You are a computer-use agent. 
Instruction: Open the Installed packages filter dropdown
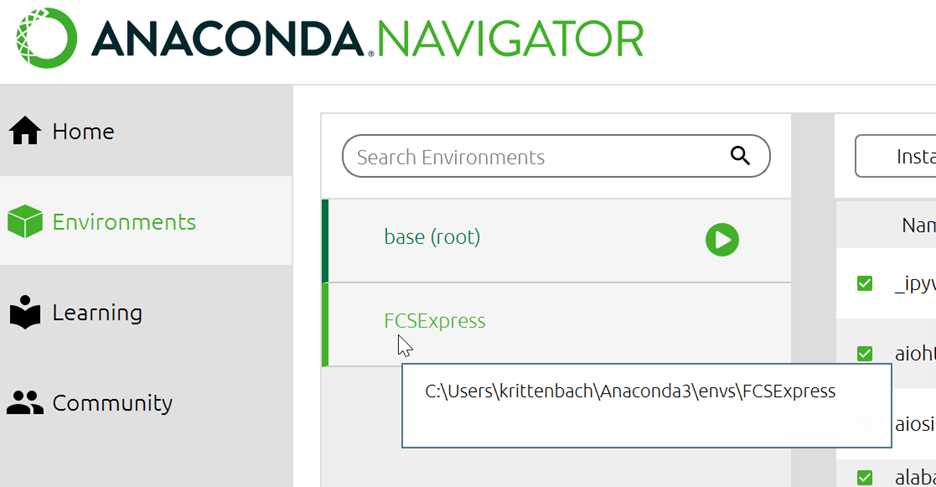[x=895, y=157]
